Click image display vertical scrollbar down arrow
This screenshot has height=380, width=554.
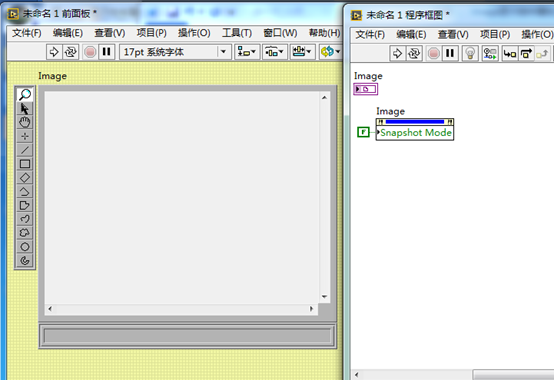pyautogui.click(x=324, y=297)
